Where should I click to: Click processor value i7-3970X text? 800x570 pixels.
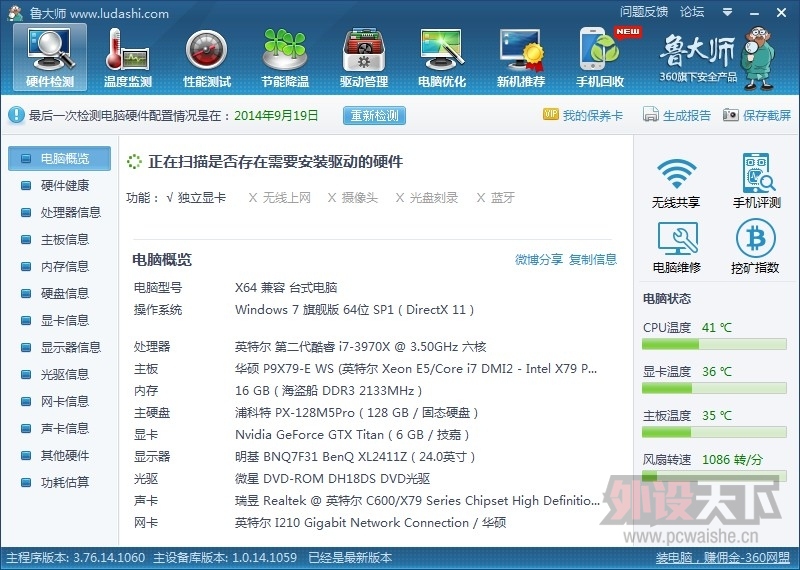point(360,347)
